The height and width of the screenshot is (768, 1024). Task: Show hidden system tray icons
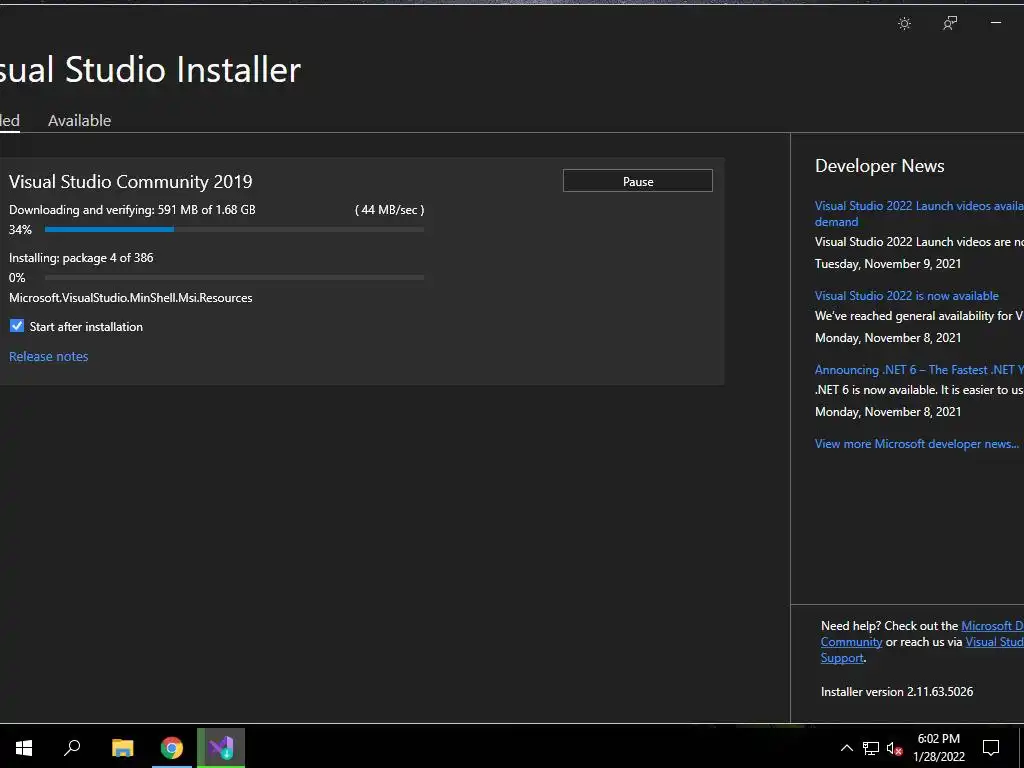coord(846,748)
